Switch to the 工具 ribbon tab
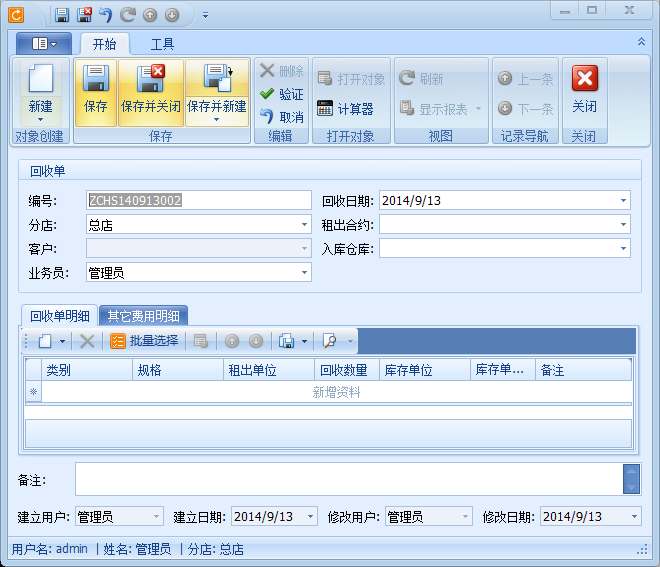 pyautogui.click(x=162, y=44)
